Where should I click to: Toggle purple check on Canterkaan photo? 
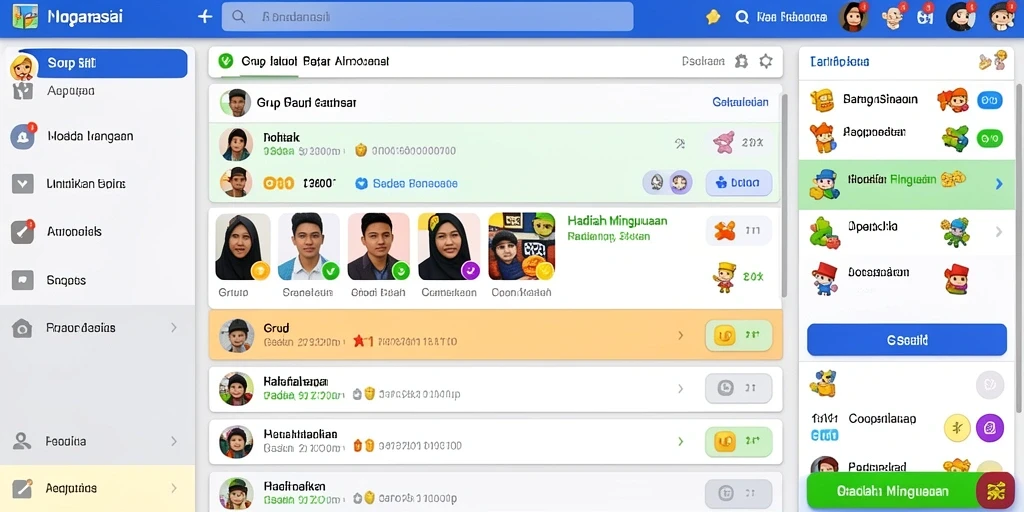[x=470, y=270]
